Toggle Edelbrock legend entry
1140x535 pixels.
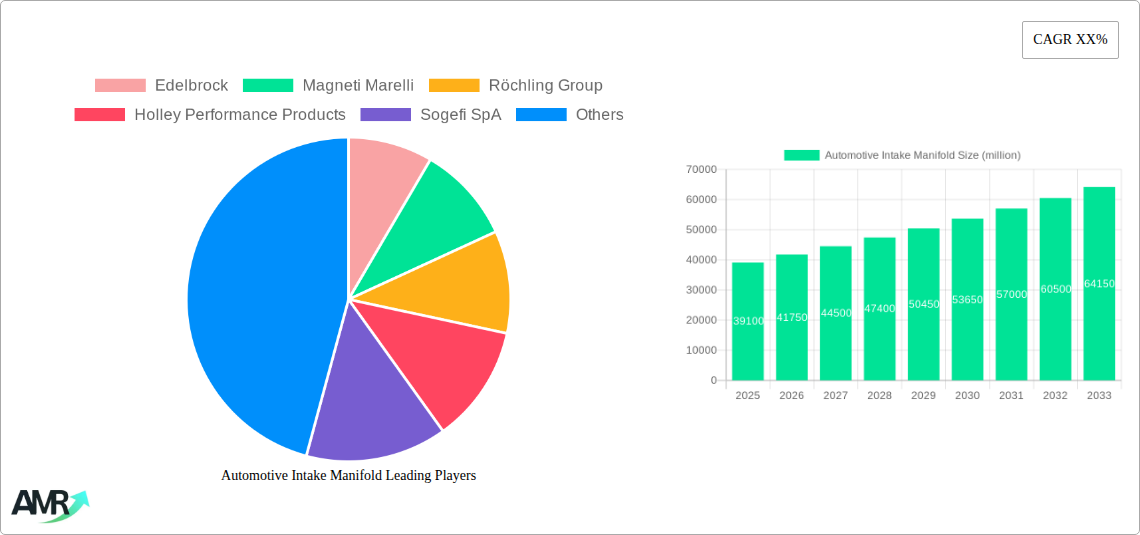coord(161,86)
